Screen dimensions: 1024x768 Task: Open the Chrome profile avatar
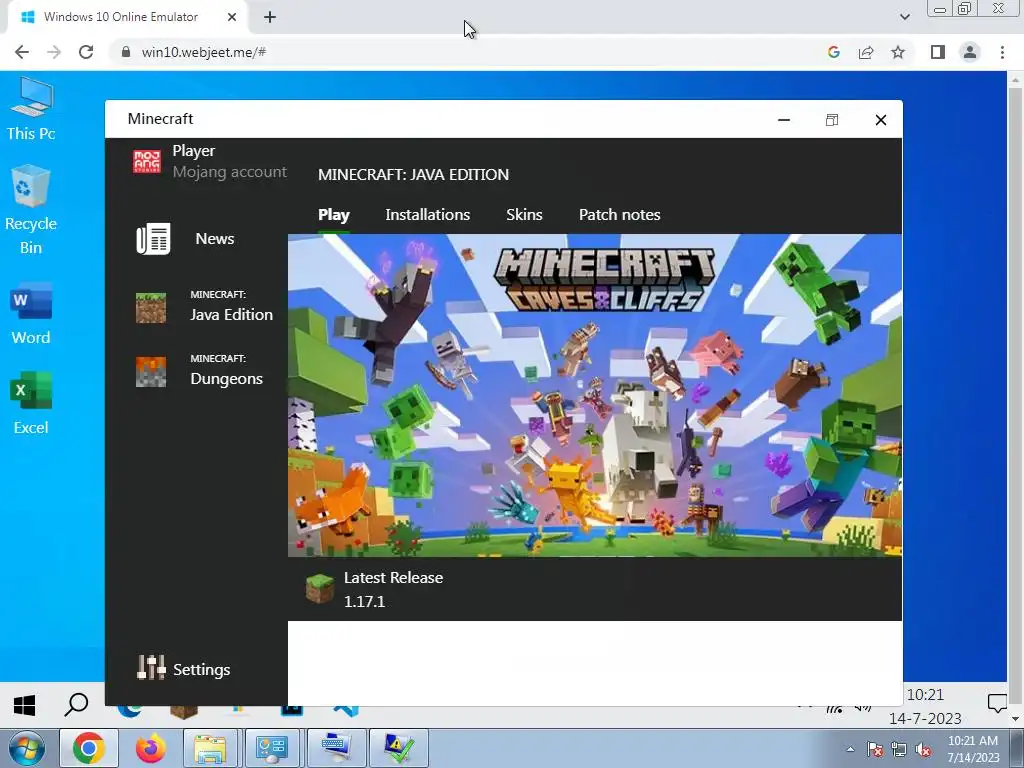click(x=970, y=52)
